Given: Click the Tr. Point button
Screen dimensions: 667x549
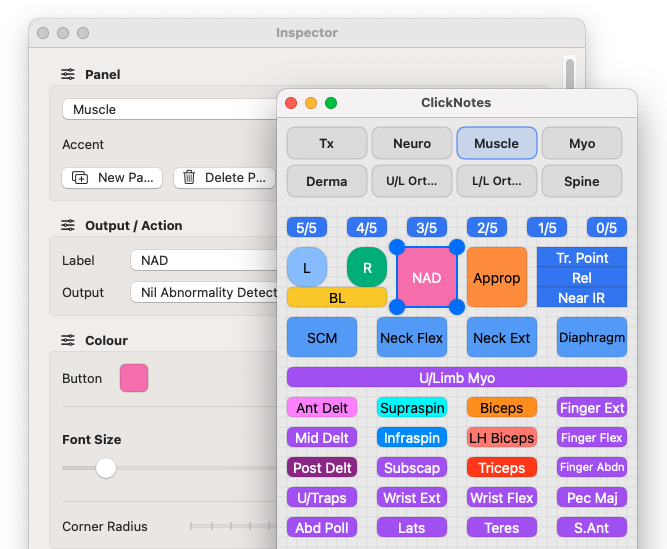Looking at the screenshot, I should [x=582, y=257].
